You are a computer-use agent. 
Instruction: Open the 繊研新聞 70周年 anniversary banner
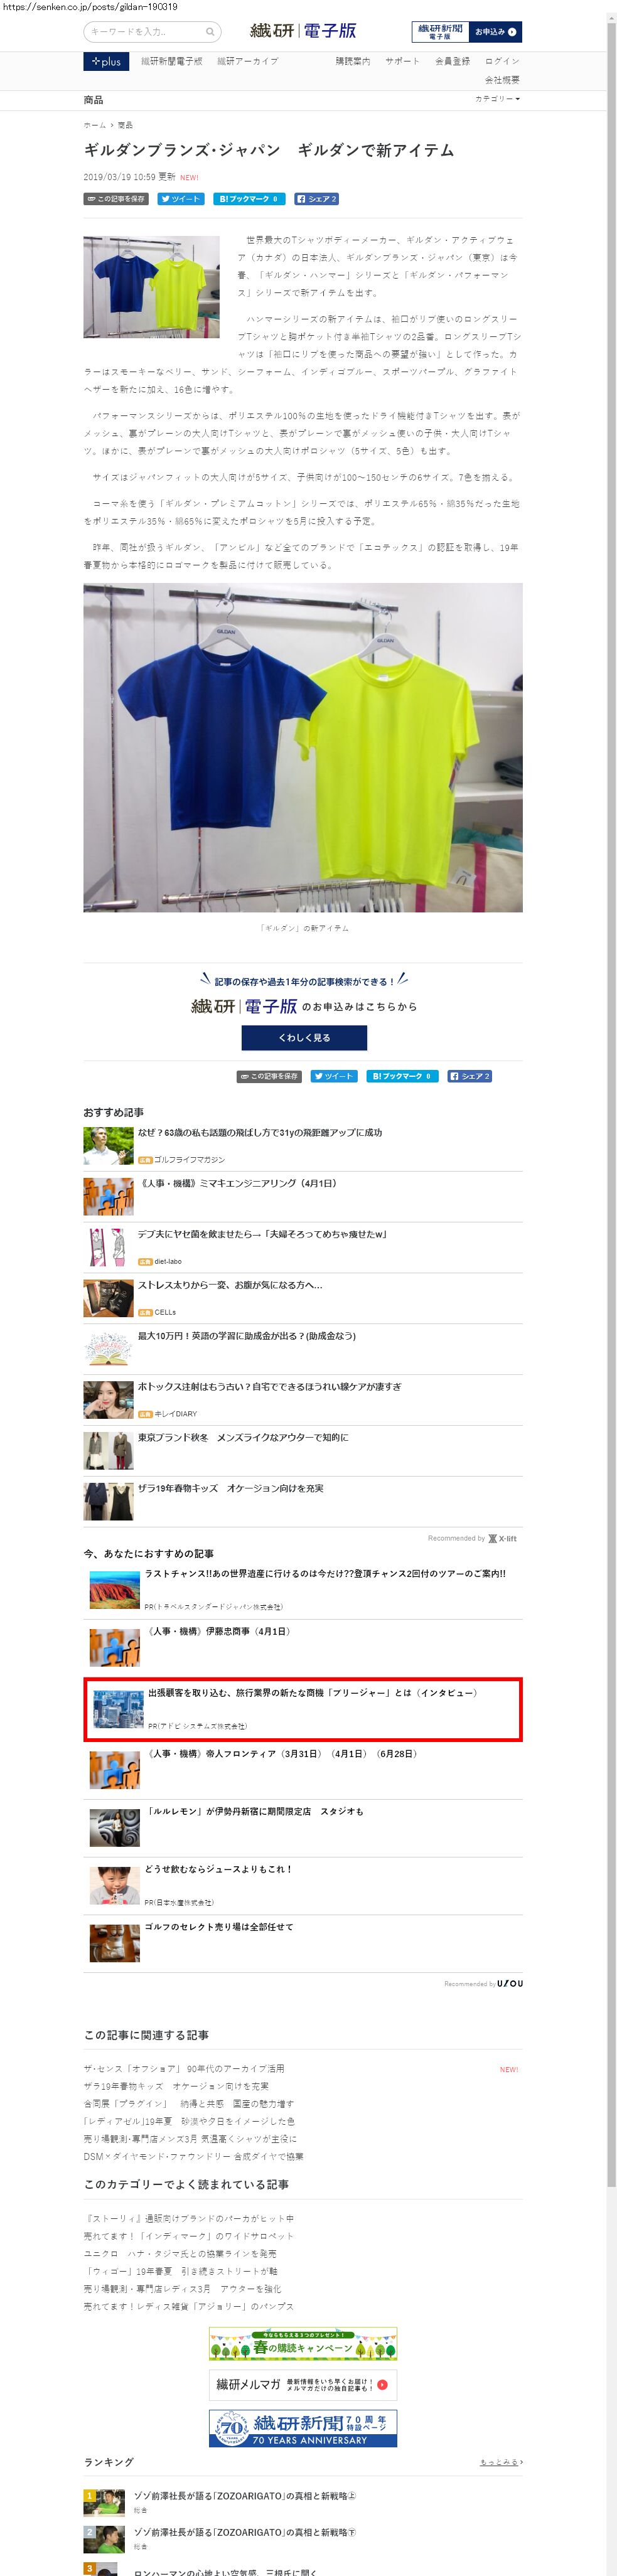tap(303, 2427)
